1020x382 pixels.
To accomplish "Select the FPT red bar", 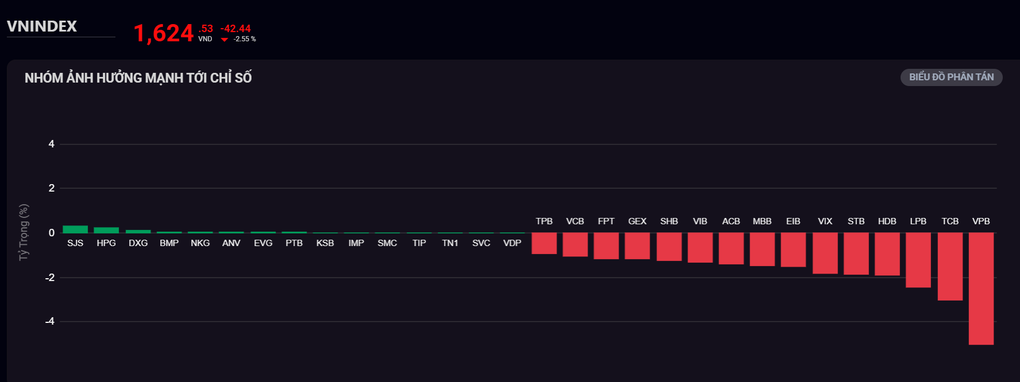I will [x=606, y=246].
